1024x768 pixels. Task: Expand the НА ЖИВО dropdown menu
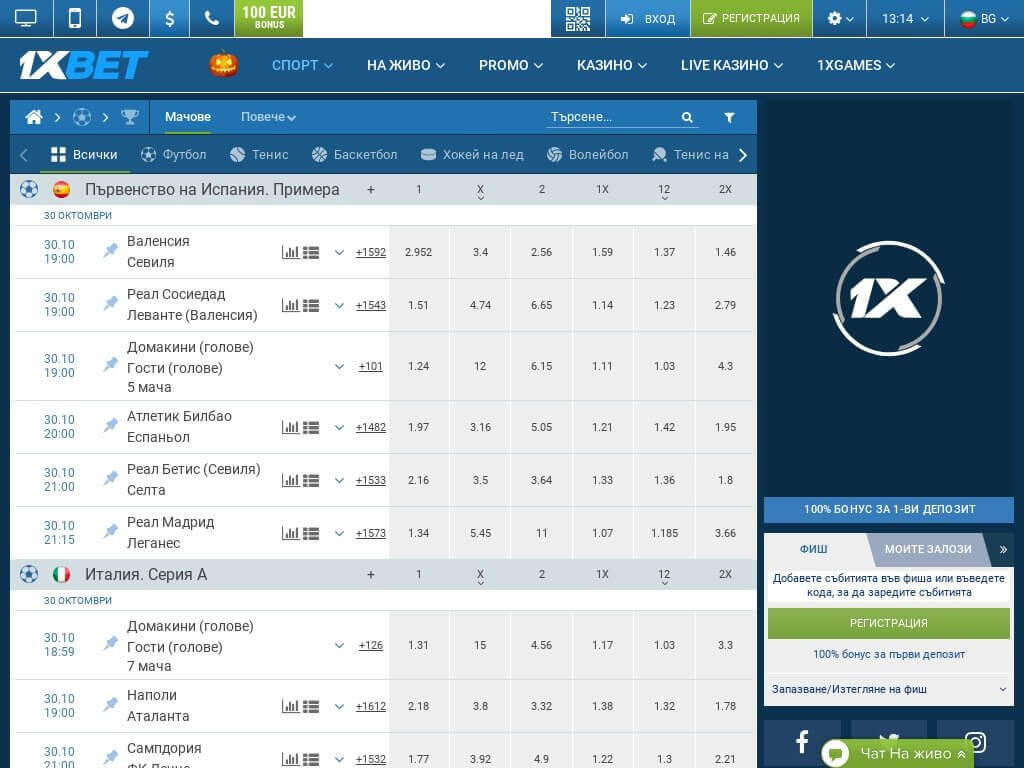coord(405,65)
